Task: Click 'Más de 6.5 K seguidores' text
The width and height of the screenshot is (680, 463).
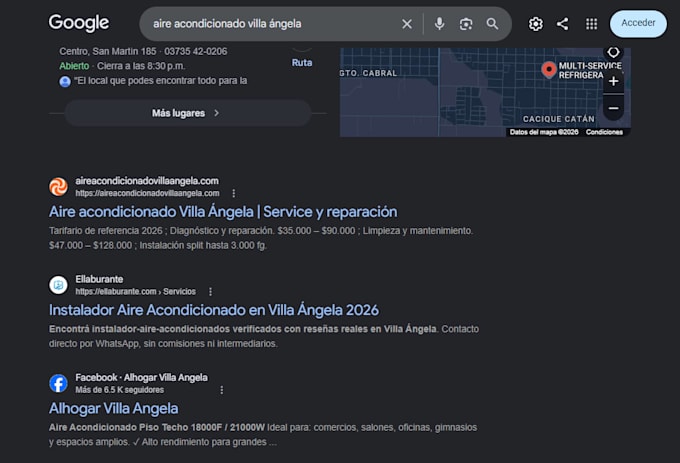Action: click(120, 390)
